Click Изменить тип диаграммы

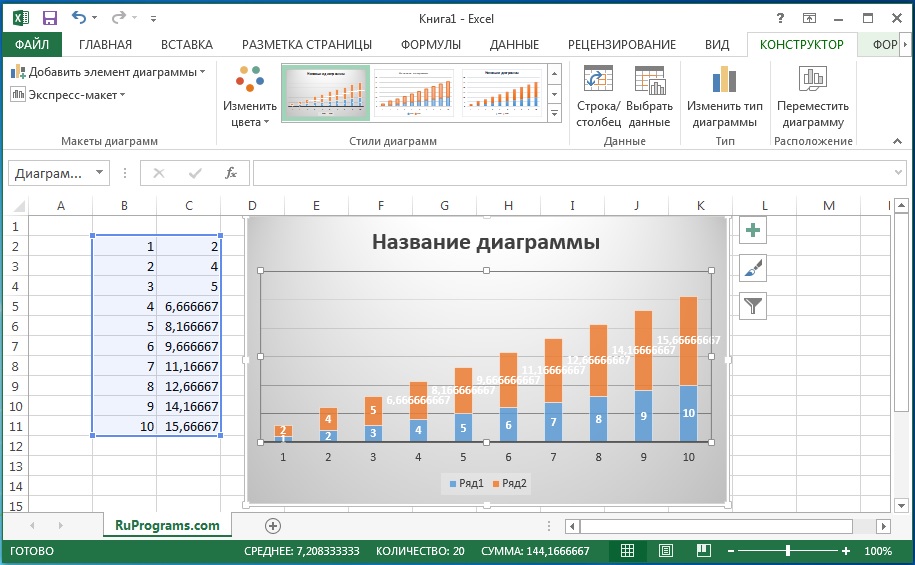[725, 97]
